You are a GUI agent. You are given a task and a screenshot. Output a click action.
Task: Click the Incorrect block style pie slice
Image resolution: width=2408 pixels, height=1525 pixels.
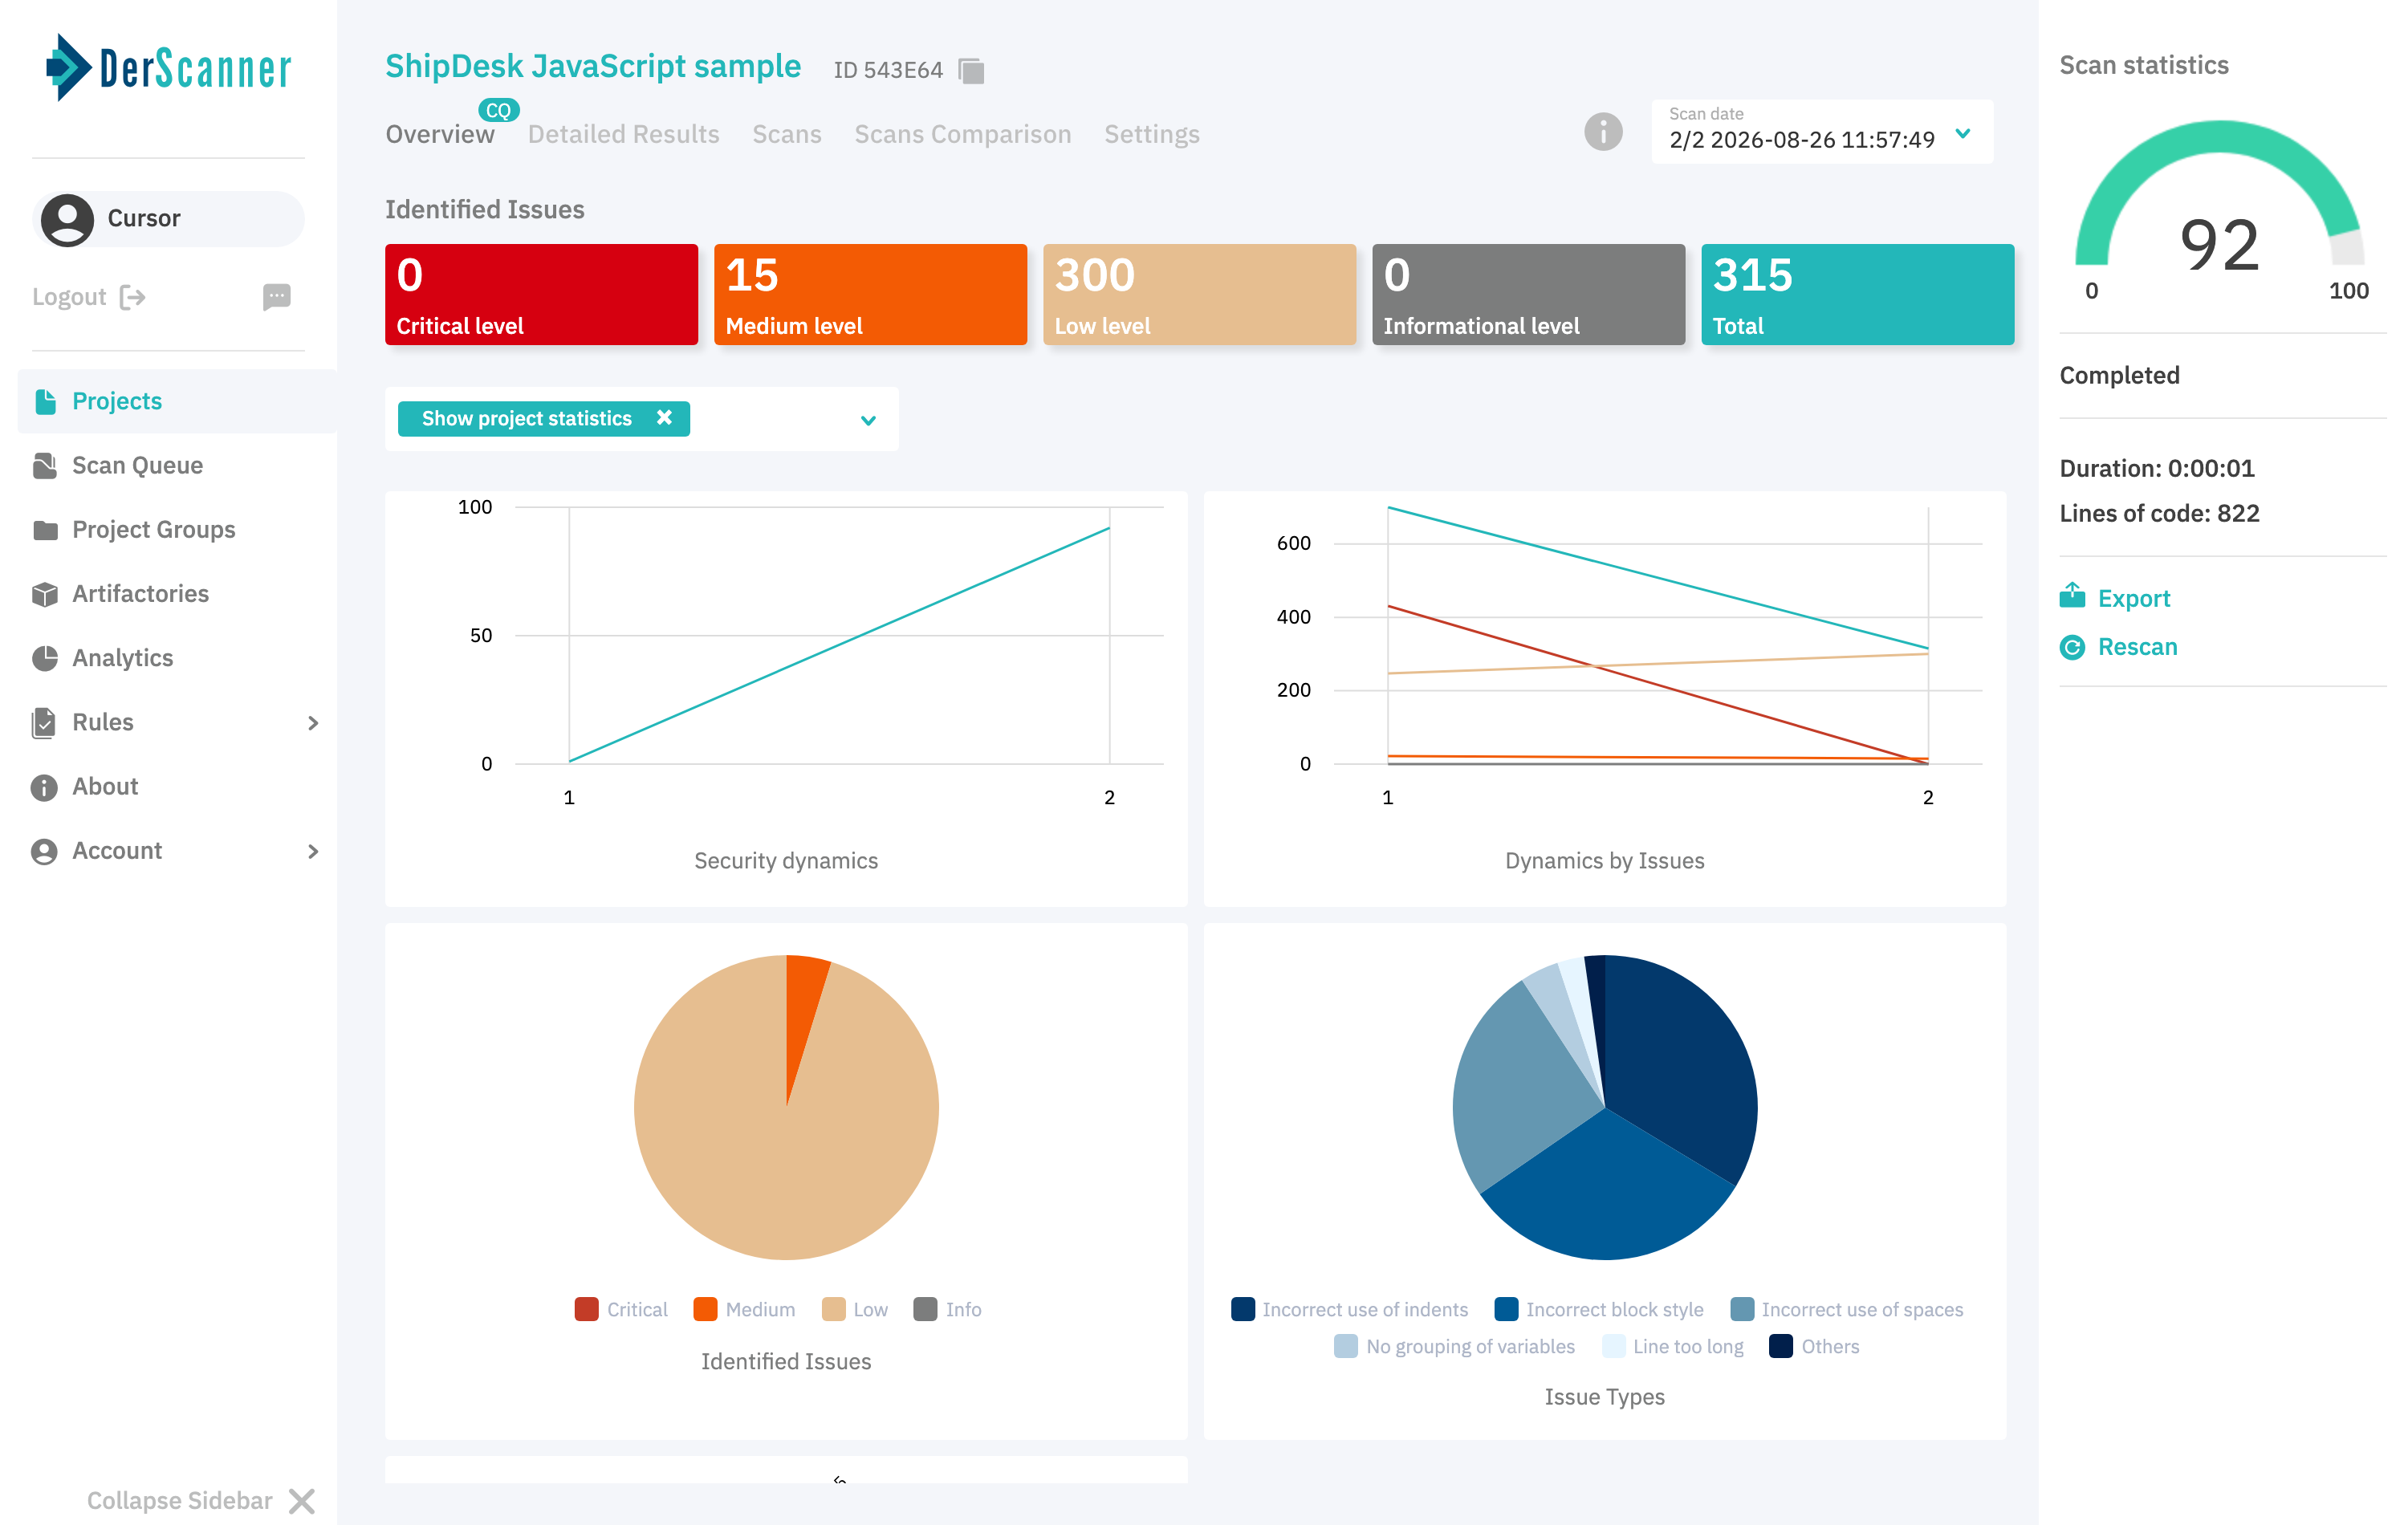tap(1608, 1190)
